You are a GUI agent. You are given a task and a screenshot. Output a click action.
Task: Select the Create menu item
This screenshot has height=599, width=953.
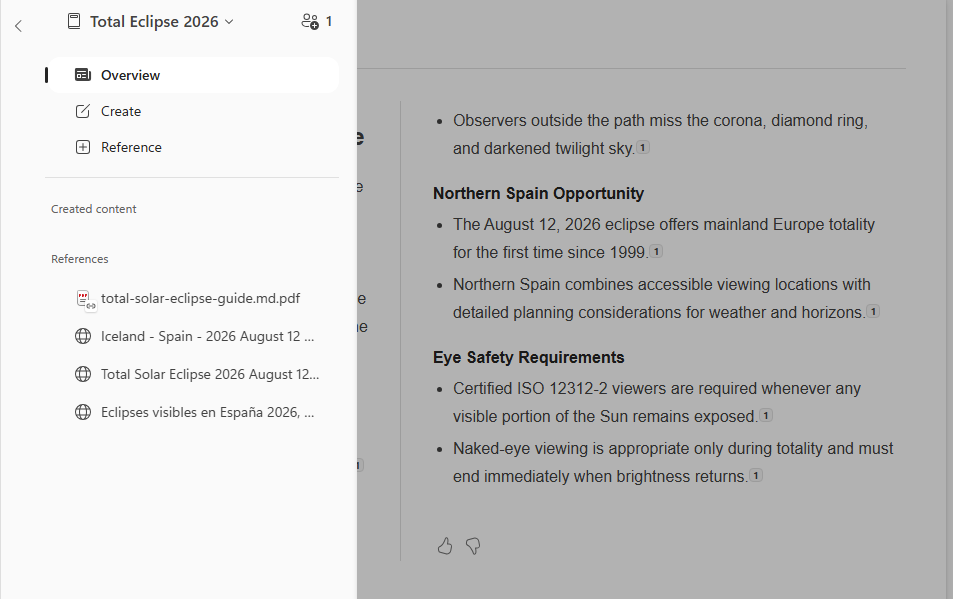(193, 111)
